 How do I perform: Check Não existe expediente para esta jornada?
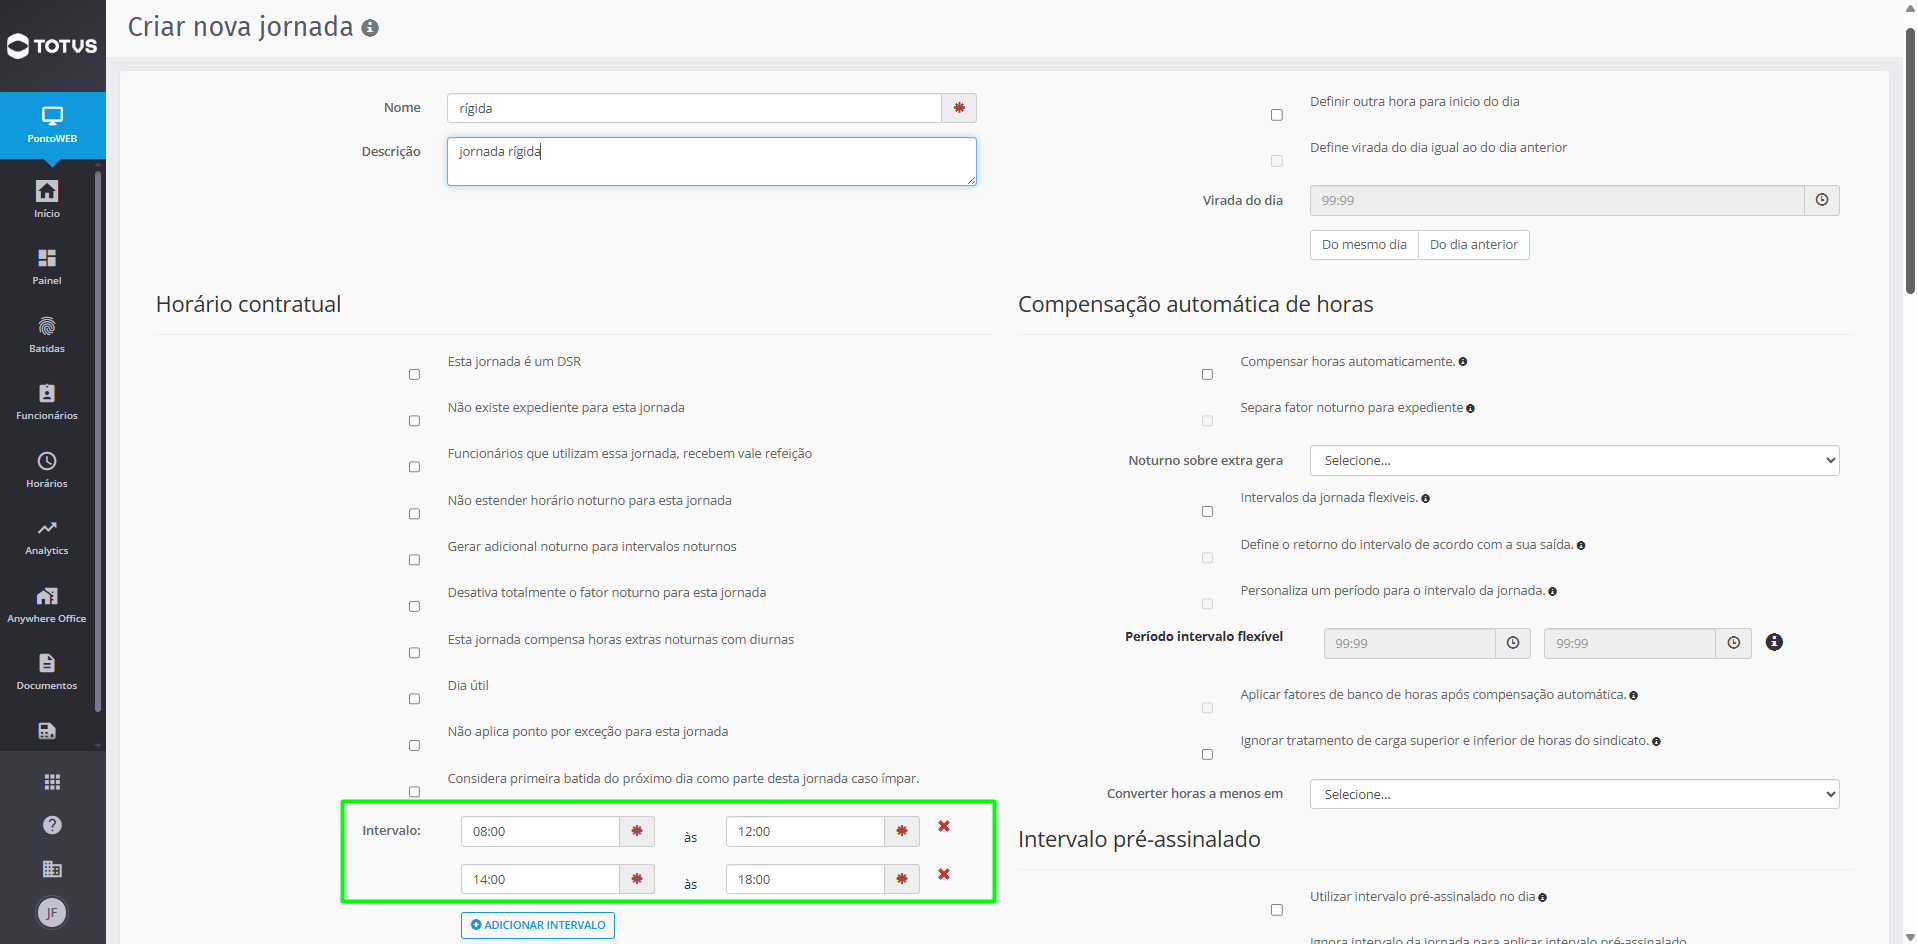point(414,421)
